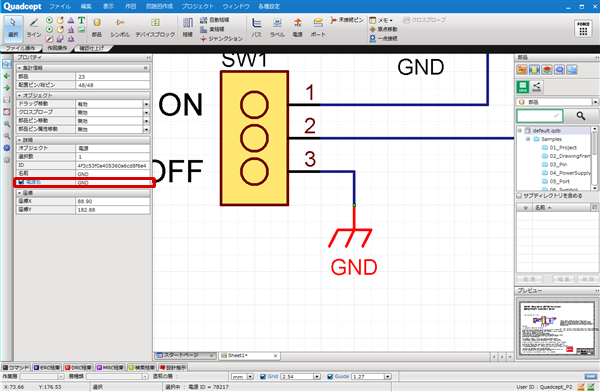Viewport: 600px width, 392px height.
Task: Click the シンボル symbol tool icon
Action: tap(120, 27)
